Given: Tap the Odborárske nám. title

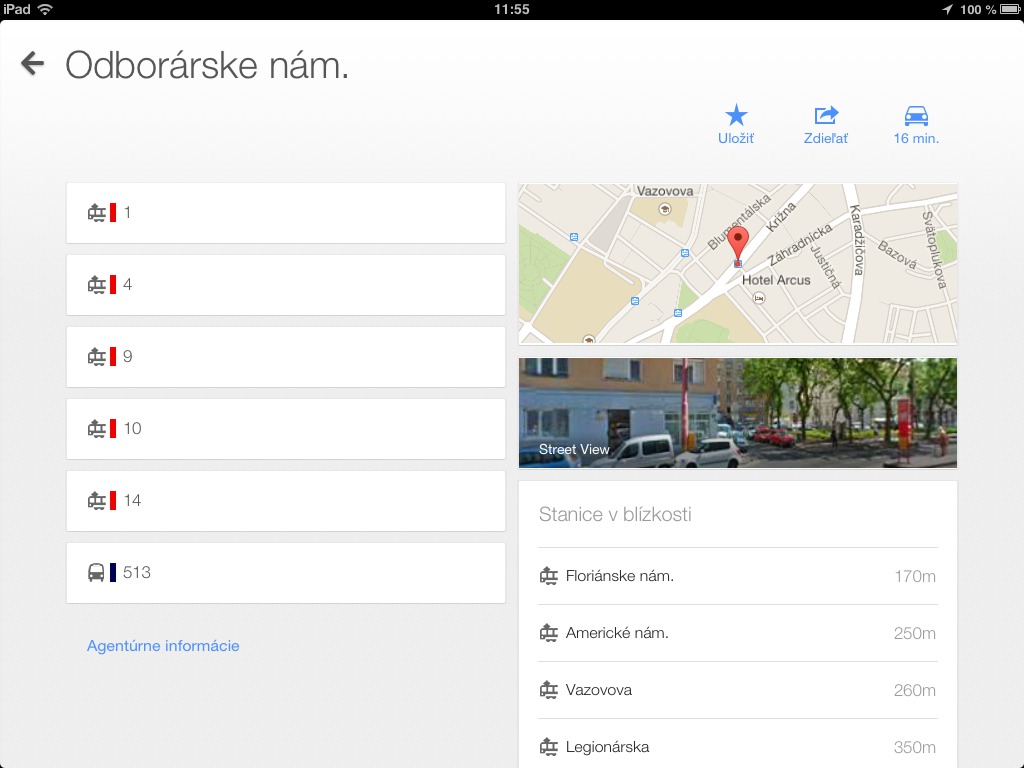Looking at the screenshot, I should tap(207, 65).
